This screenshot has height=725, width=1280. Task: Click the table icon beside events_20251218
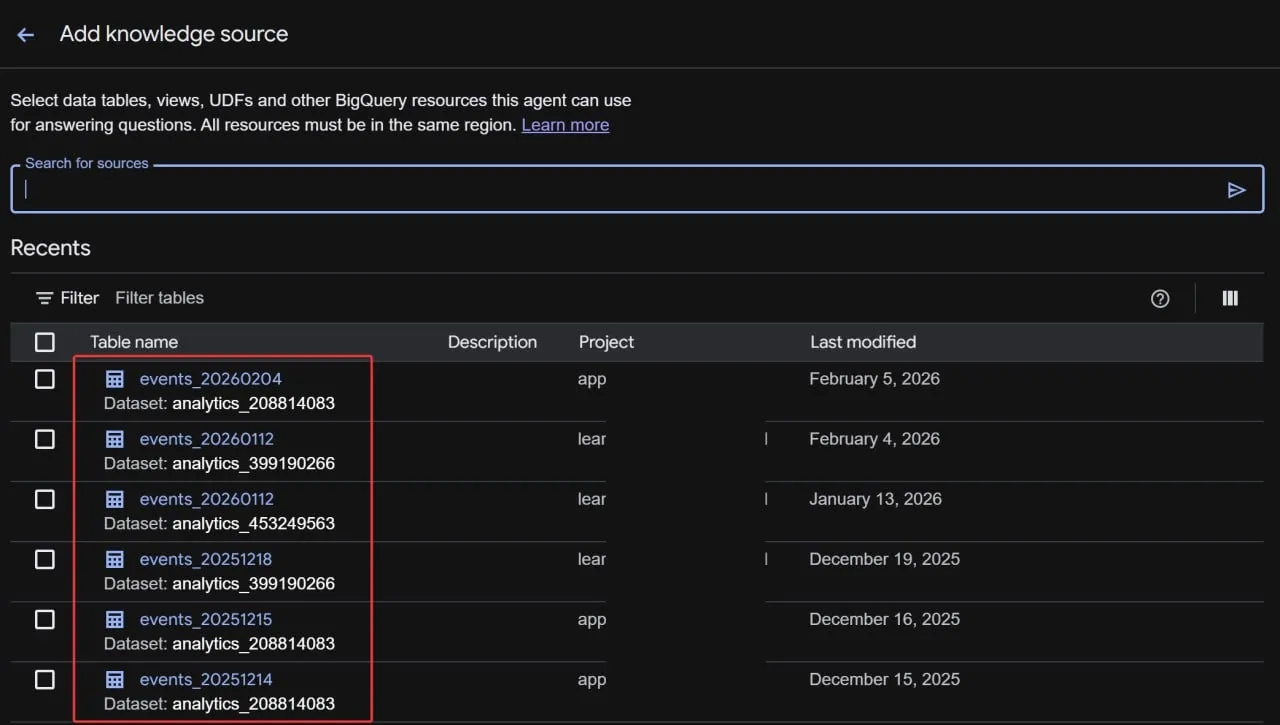pyautogui.click(x=115, y=559)
